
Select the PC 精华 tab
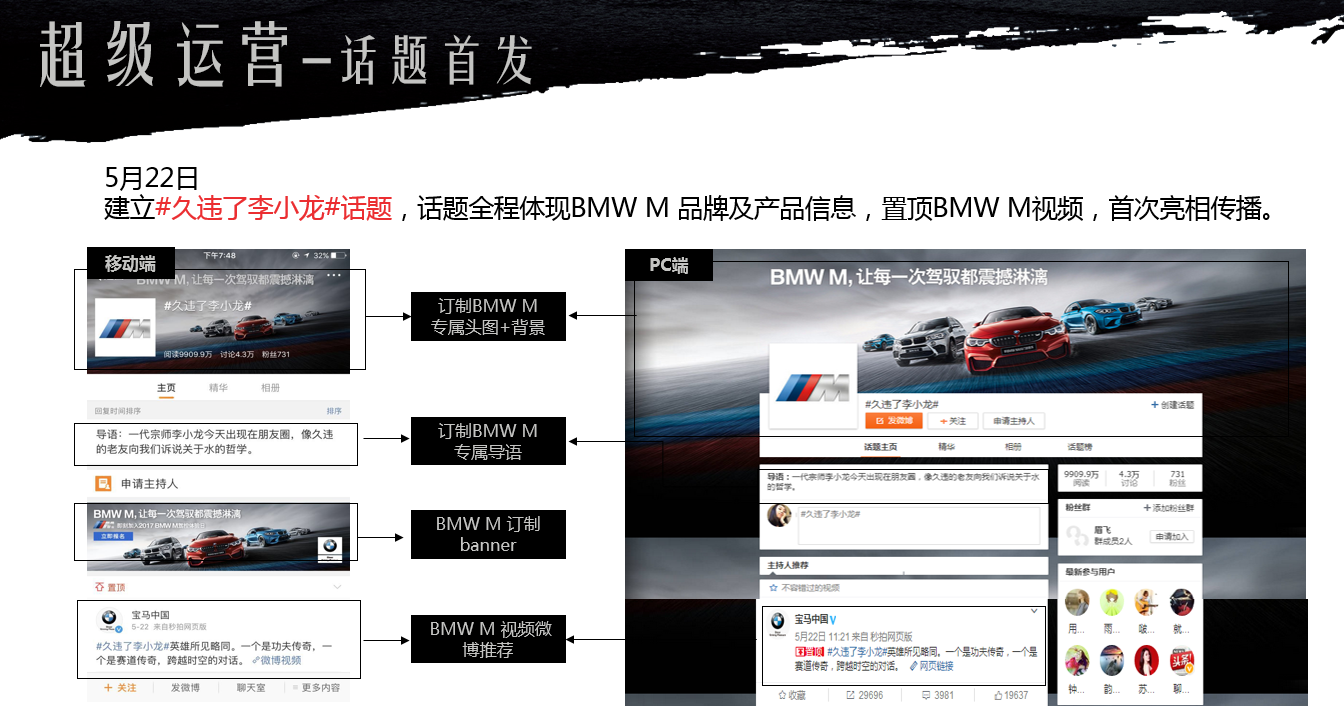(x=946, y=447)
